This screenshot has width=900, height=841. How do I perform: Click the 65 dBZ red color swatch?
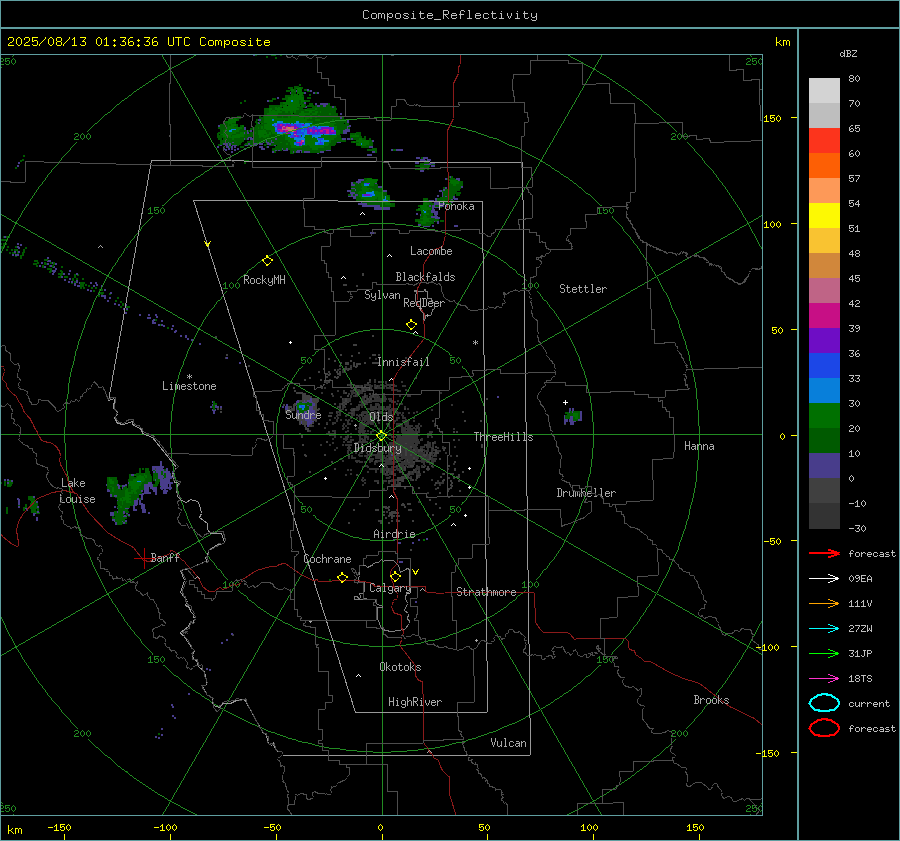(x=824, y=140)
